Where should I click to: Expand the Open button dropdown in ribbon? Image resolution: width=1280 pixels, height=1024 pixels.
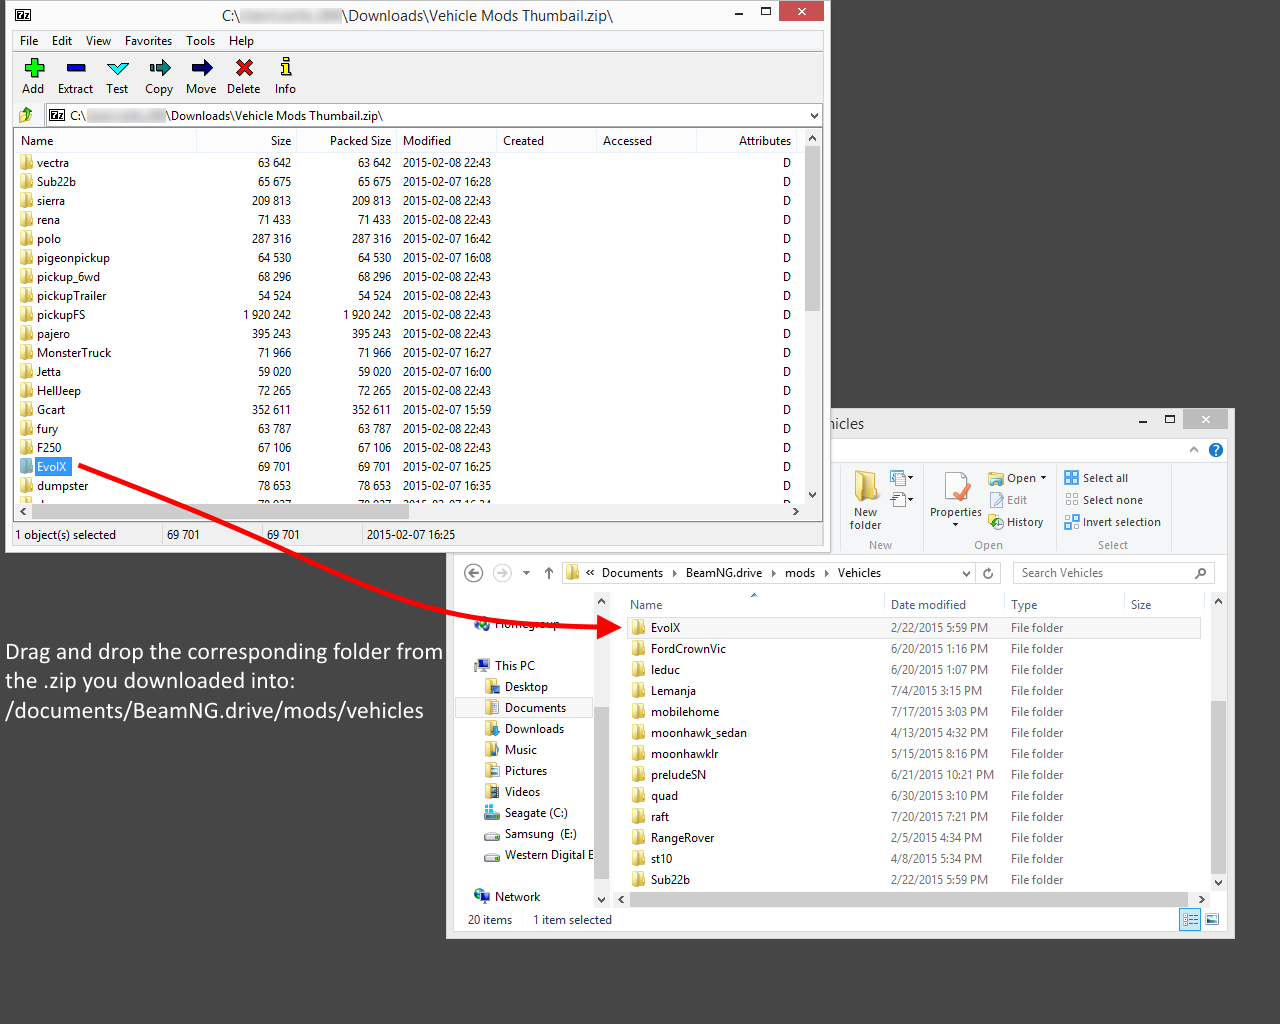1043,478
